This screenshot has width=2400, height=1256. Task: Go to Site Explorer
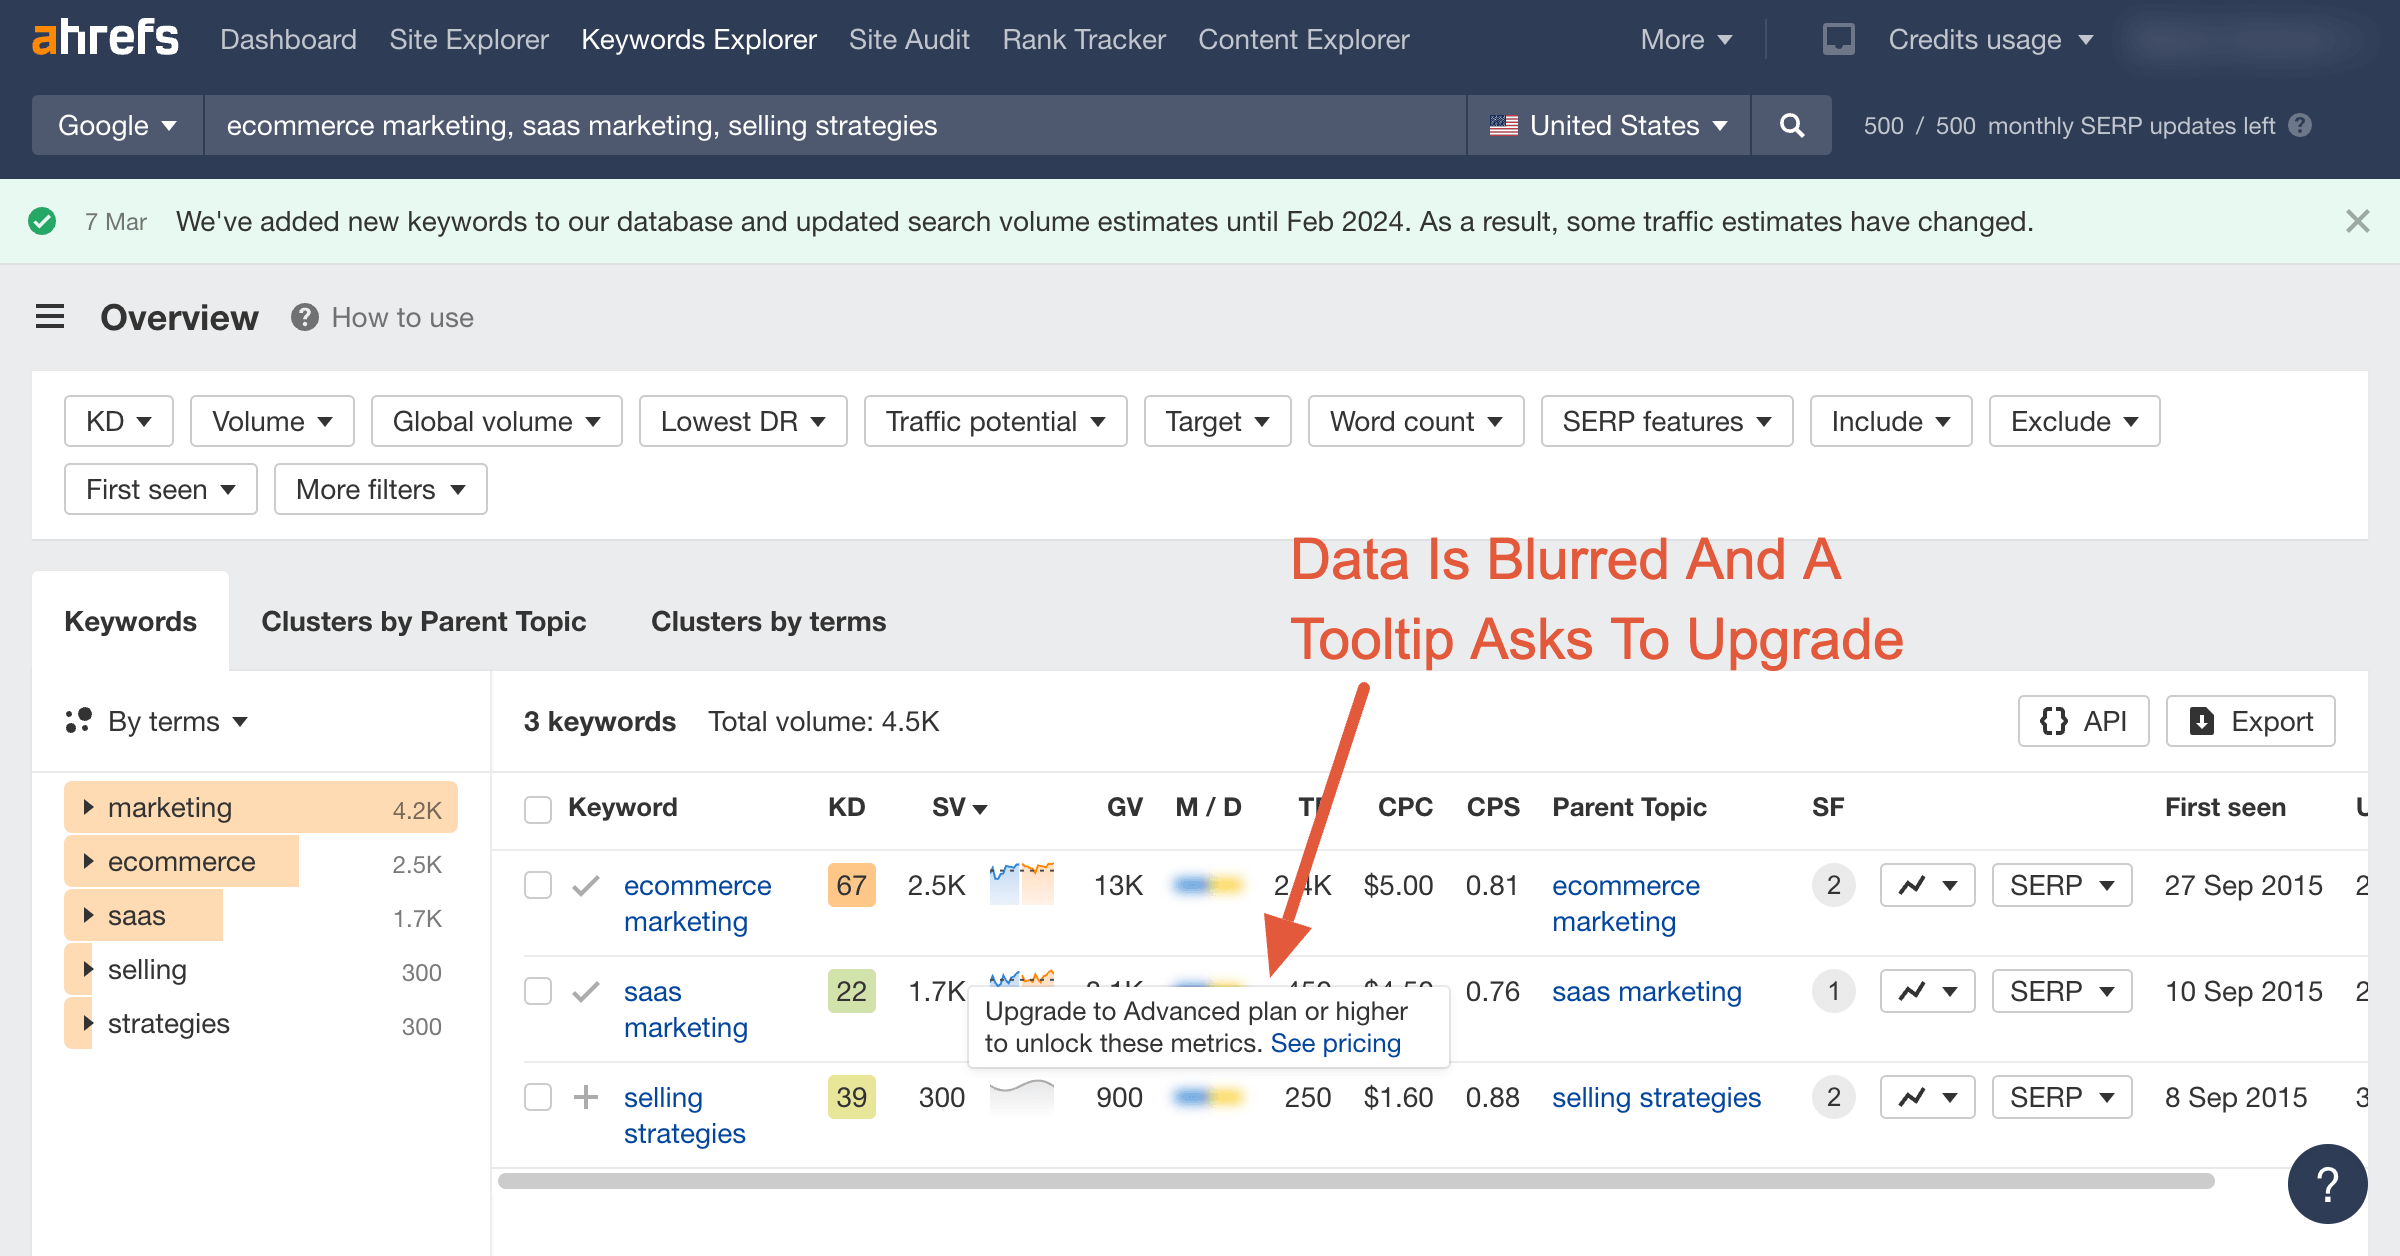pyautogui.click(x=469, y=39)
